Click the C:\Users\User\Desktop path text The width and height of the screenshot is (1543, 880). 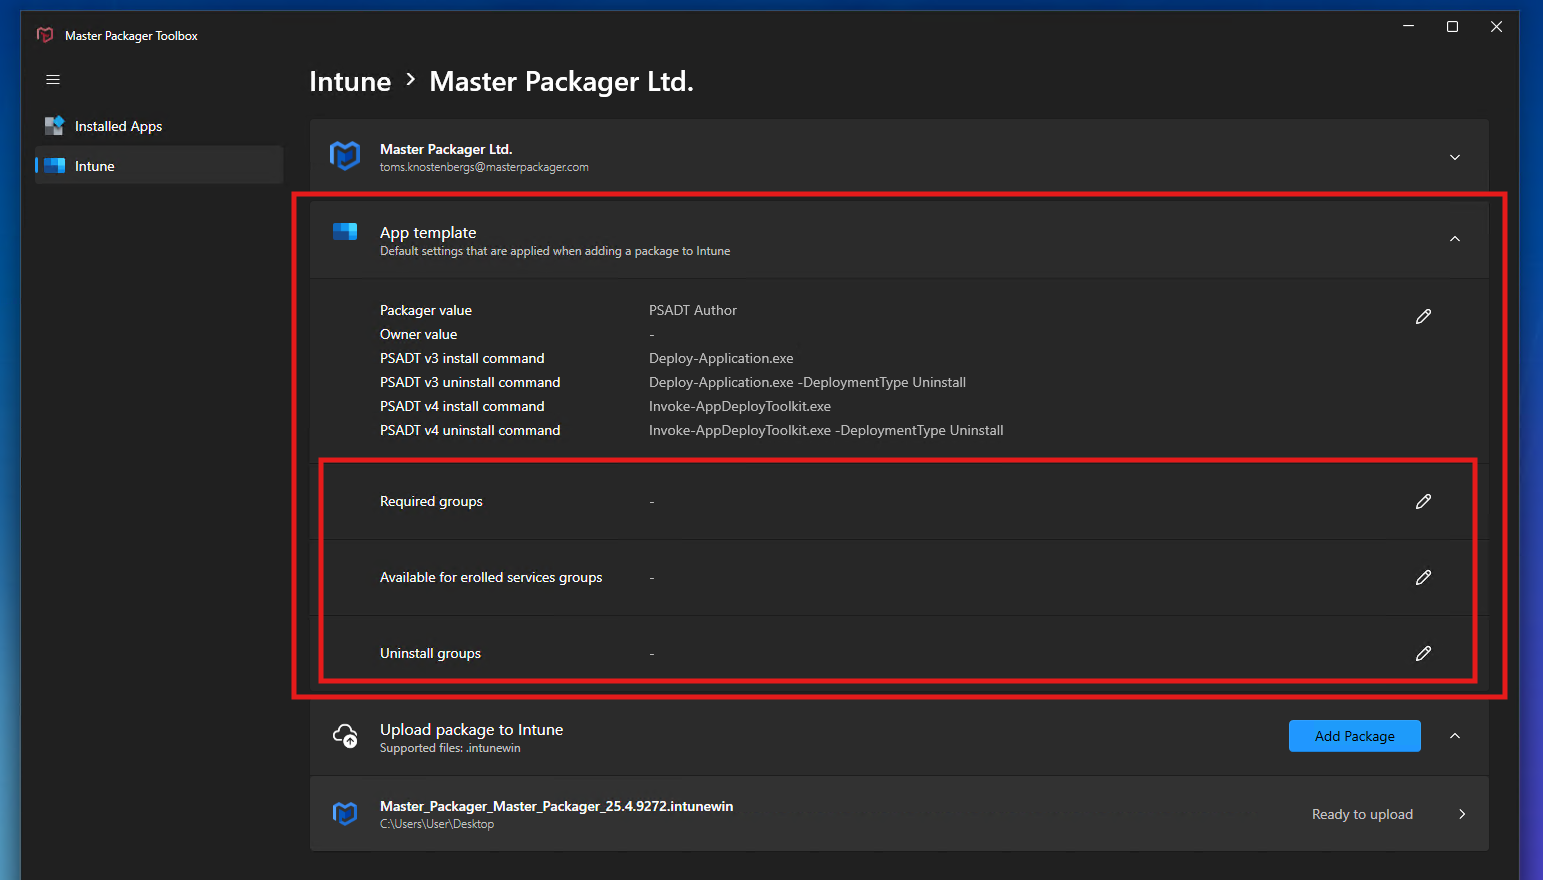click(x=437, y=824)
